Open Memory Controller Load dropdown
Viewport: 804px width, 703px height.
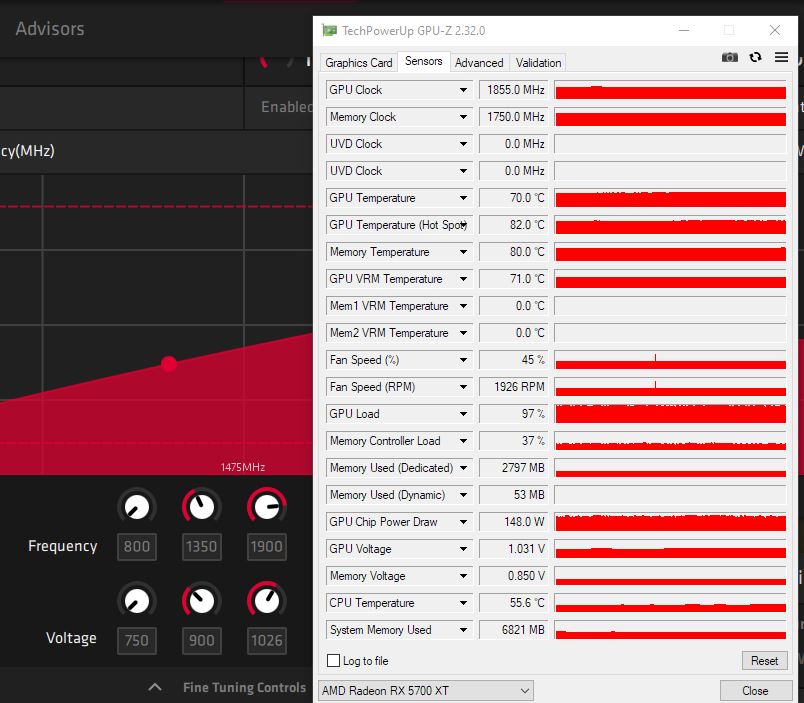click(x=463, y=441)
